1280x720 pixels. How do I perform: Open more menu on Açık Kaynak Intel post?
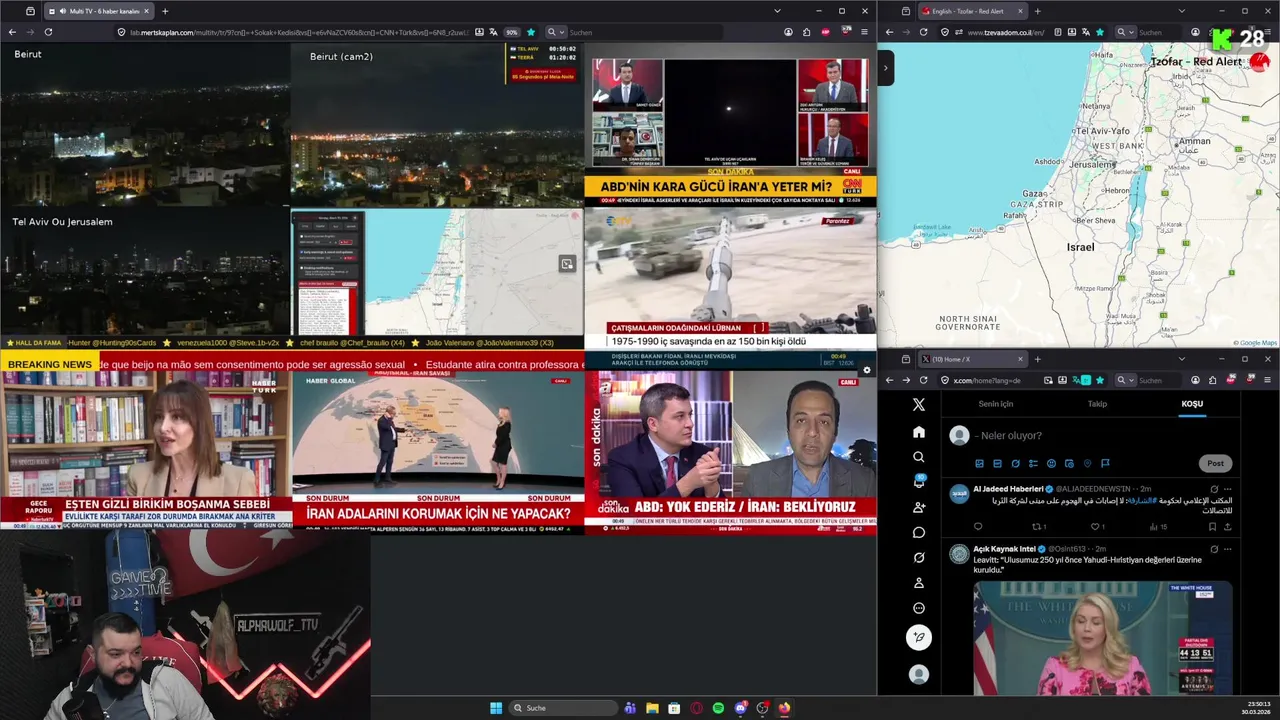tap(1227, 549)
